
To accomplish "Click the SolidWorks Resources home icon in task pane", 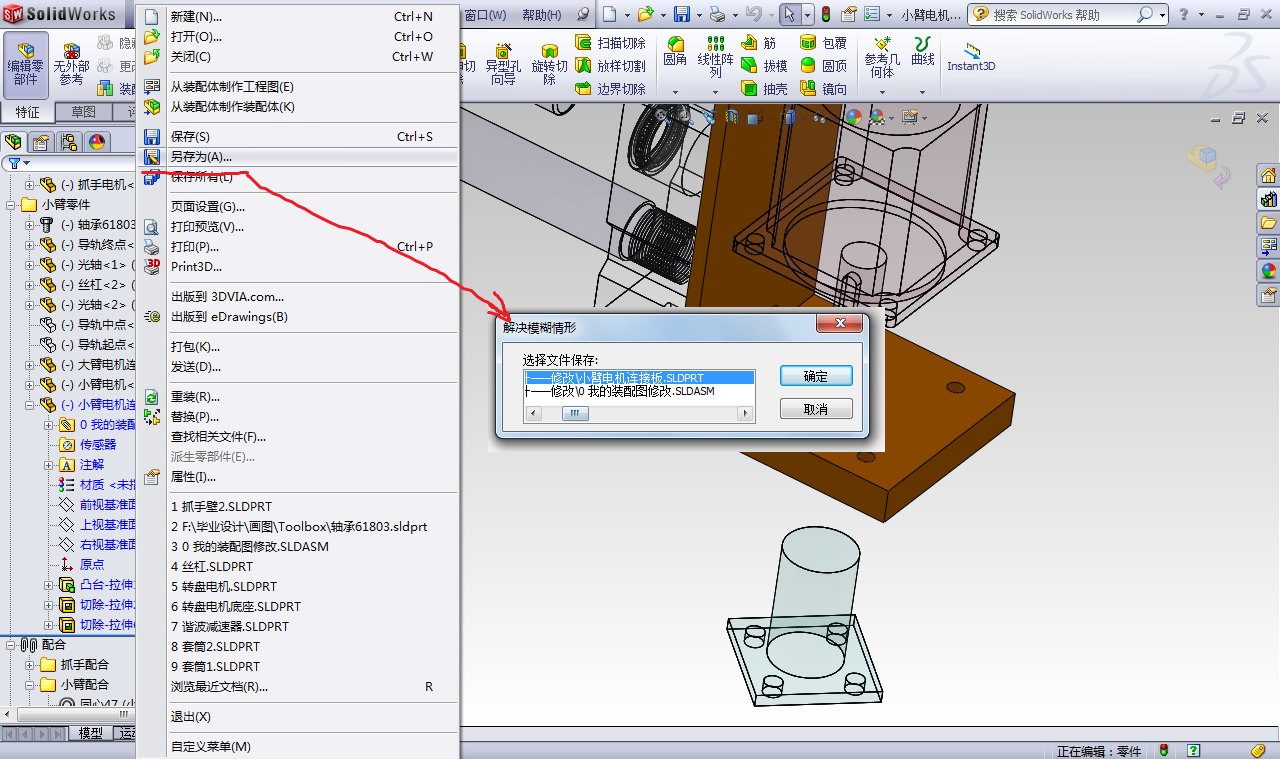I will (x=1268, y=175).
